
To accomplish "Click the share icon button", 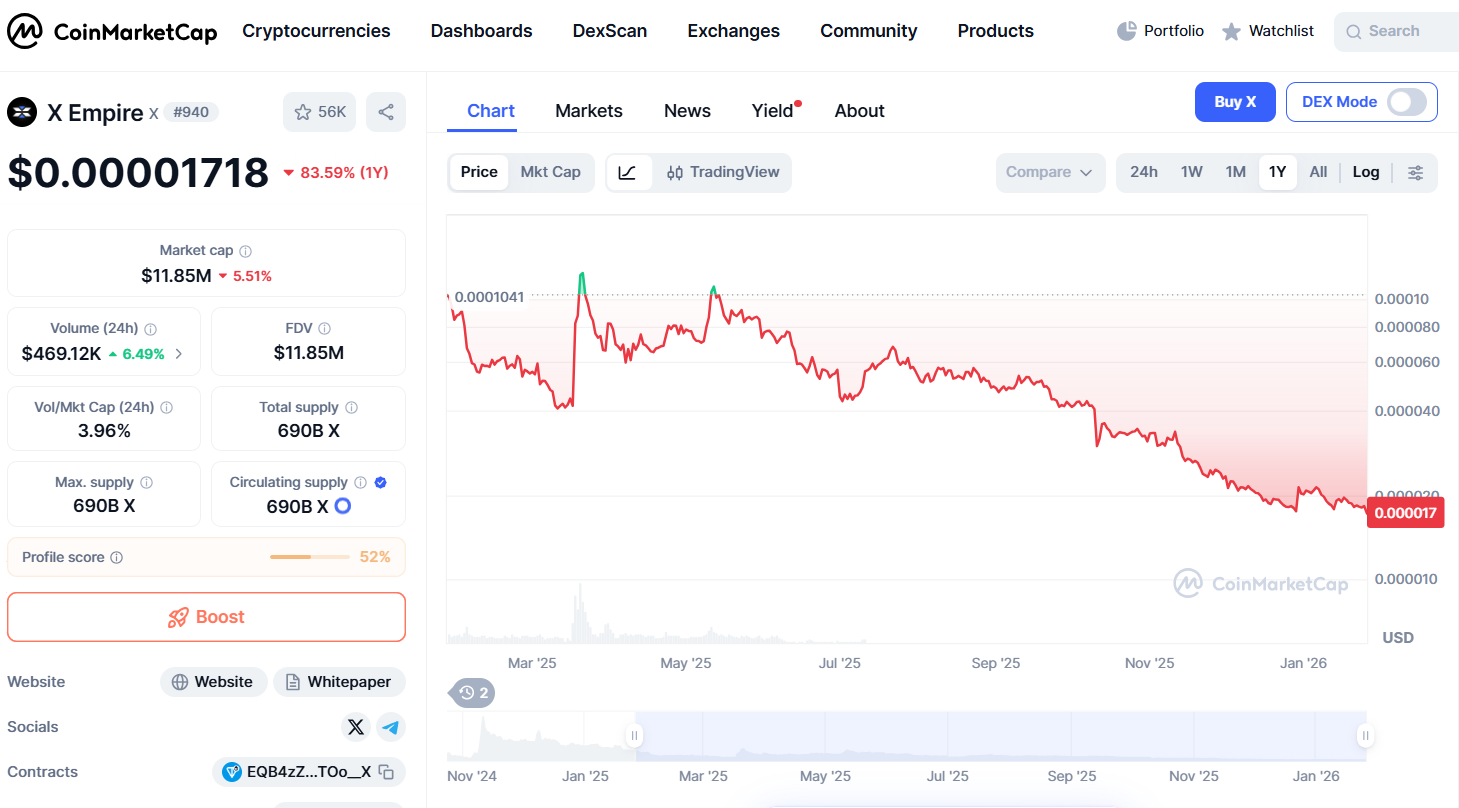I will 386,112.
